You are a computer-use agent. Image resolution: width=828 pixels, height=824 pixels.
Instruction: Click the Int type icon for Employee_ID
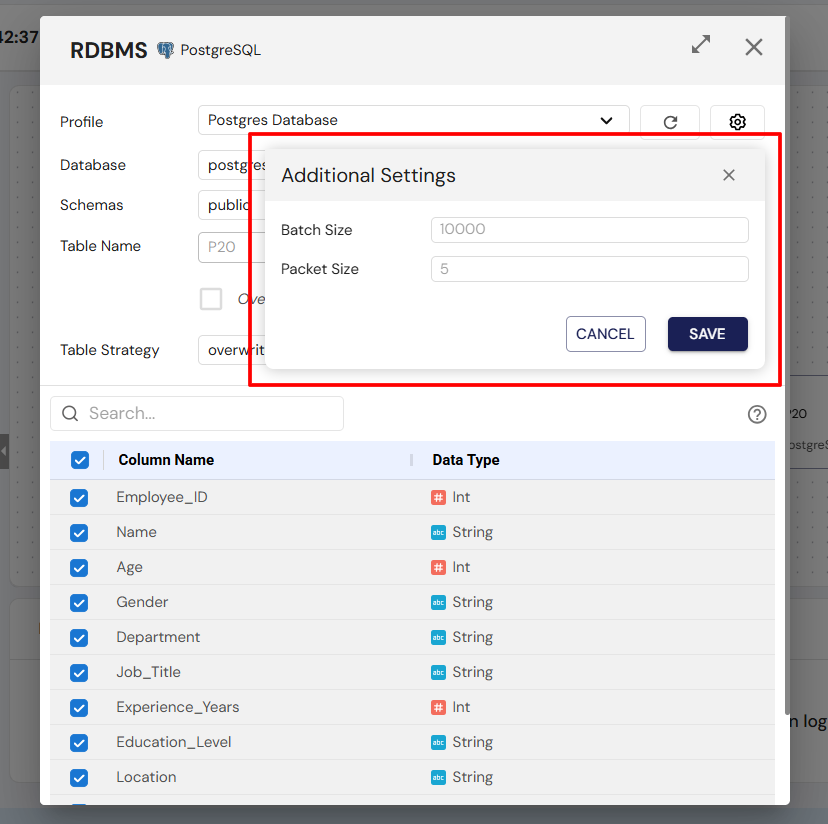pos(438,497)
